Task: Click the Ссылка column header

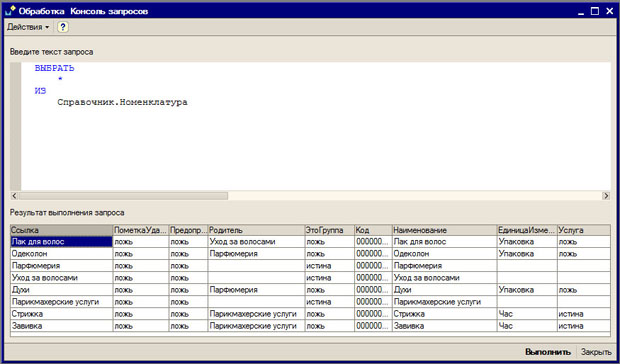Action: click(x=62, y=230)
